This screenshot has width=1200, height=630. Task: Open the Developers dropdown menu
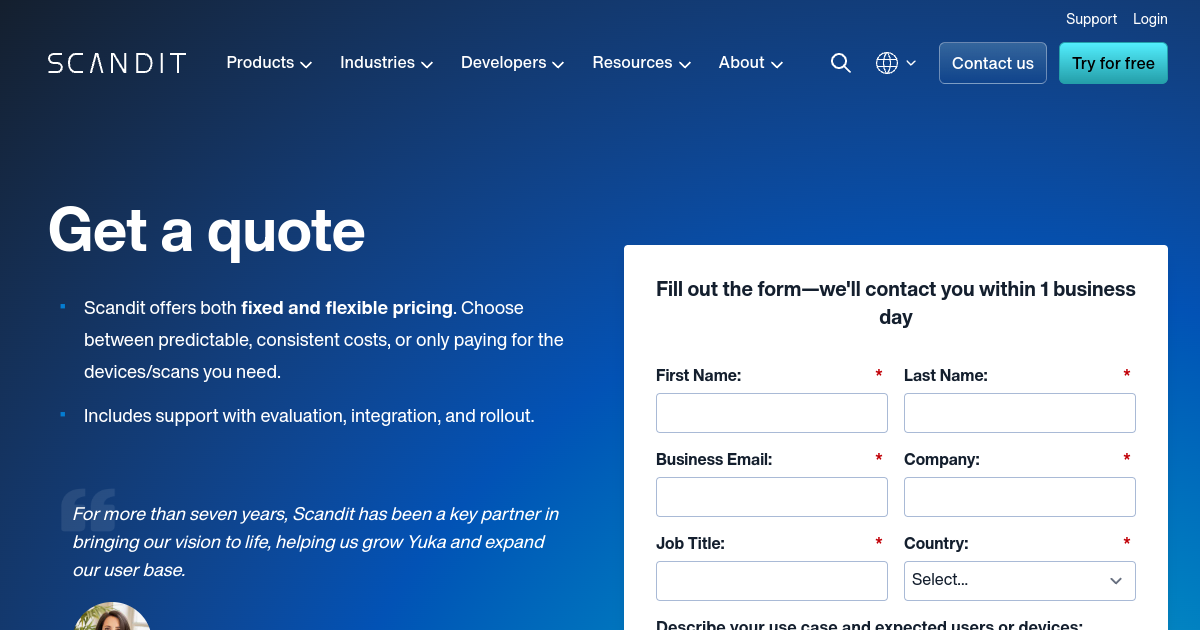512,63
